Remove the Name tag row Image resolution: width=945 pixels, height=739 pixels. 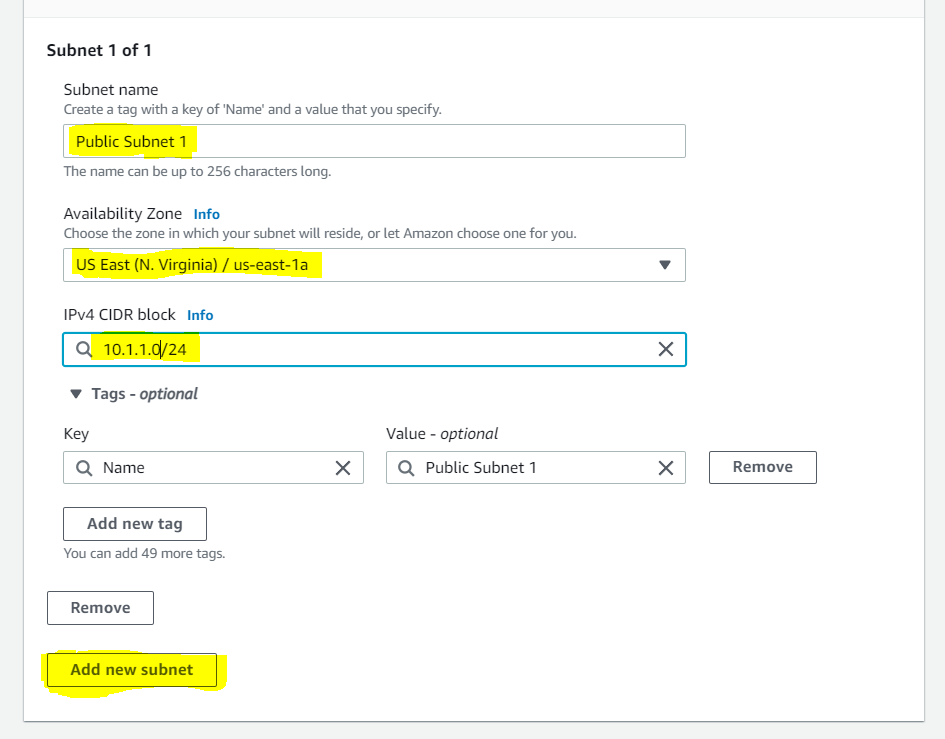point(762,467)
